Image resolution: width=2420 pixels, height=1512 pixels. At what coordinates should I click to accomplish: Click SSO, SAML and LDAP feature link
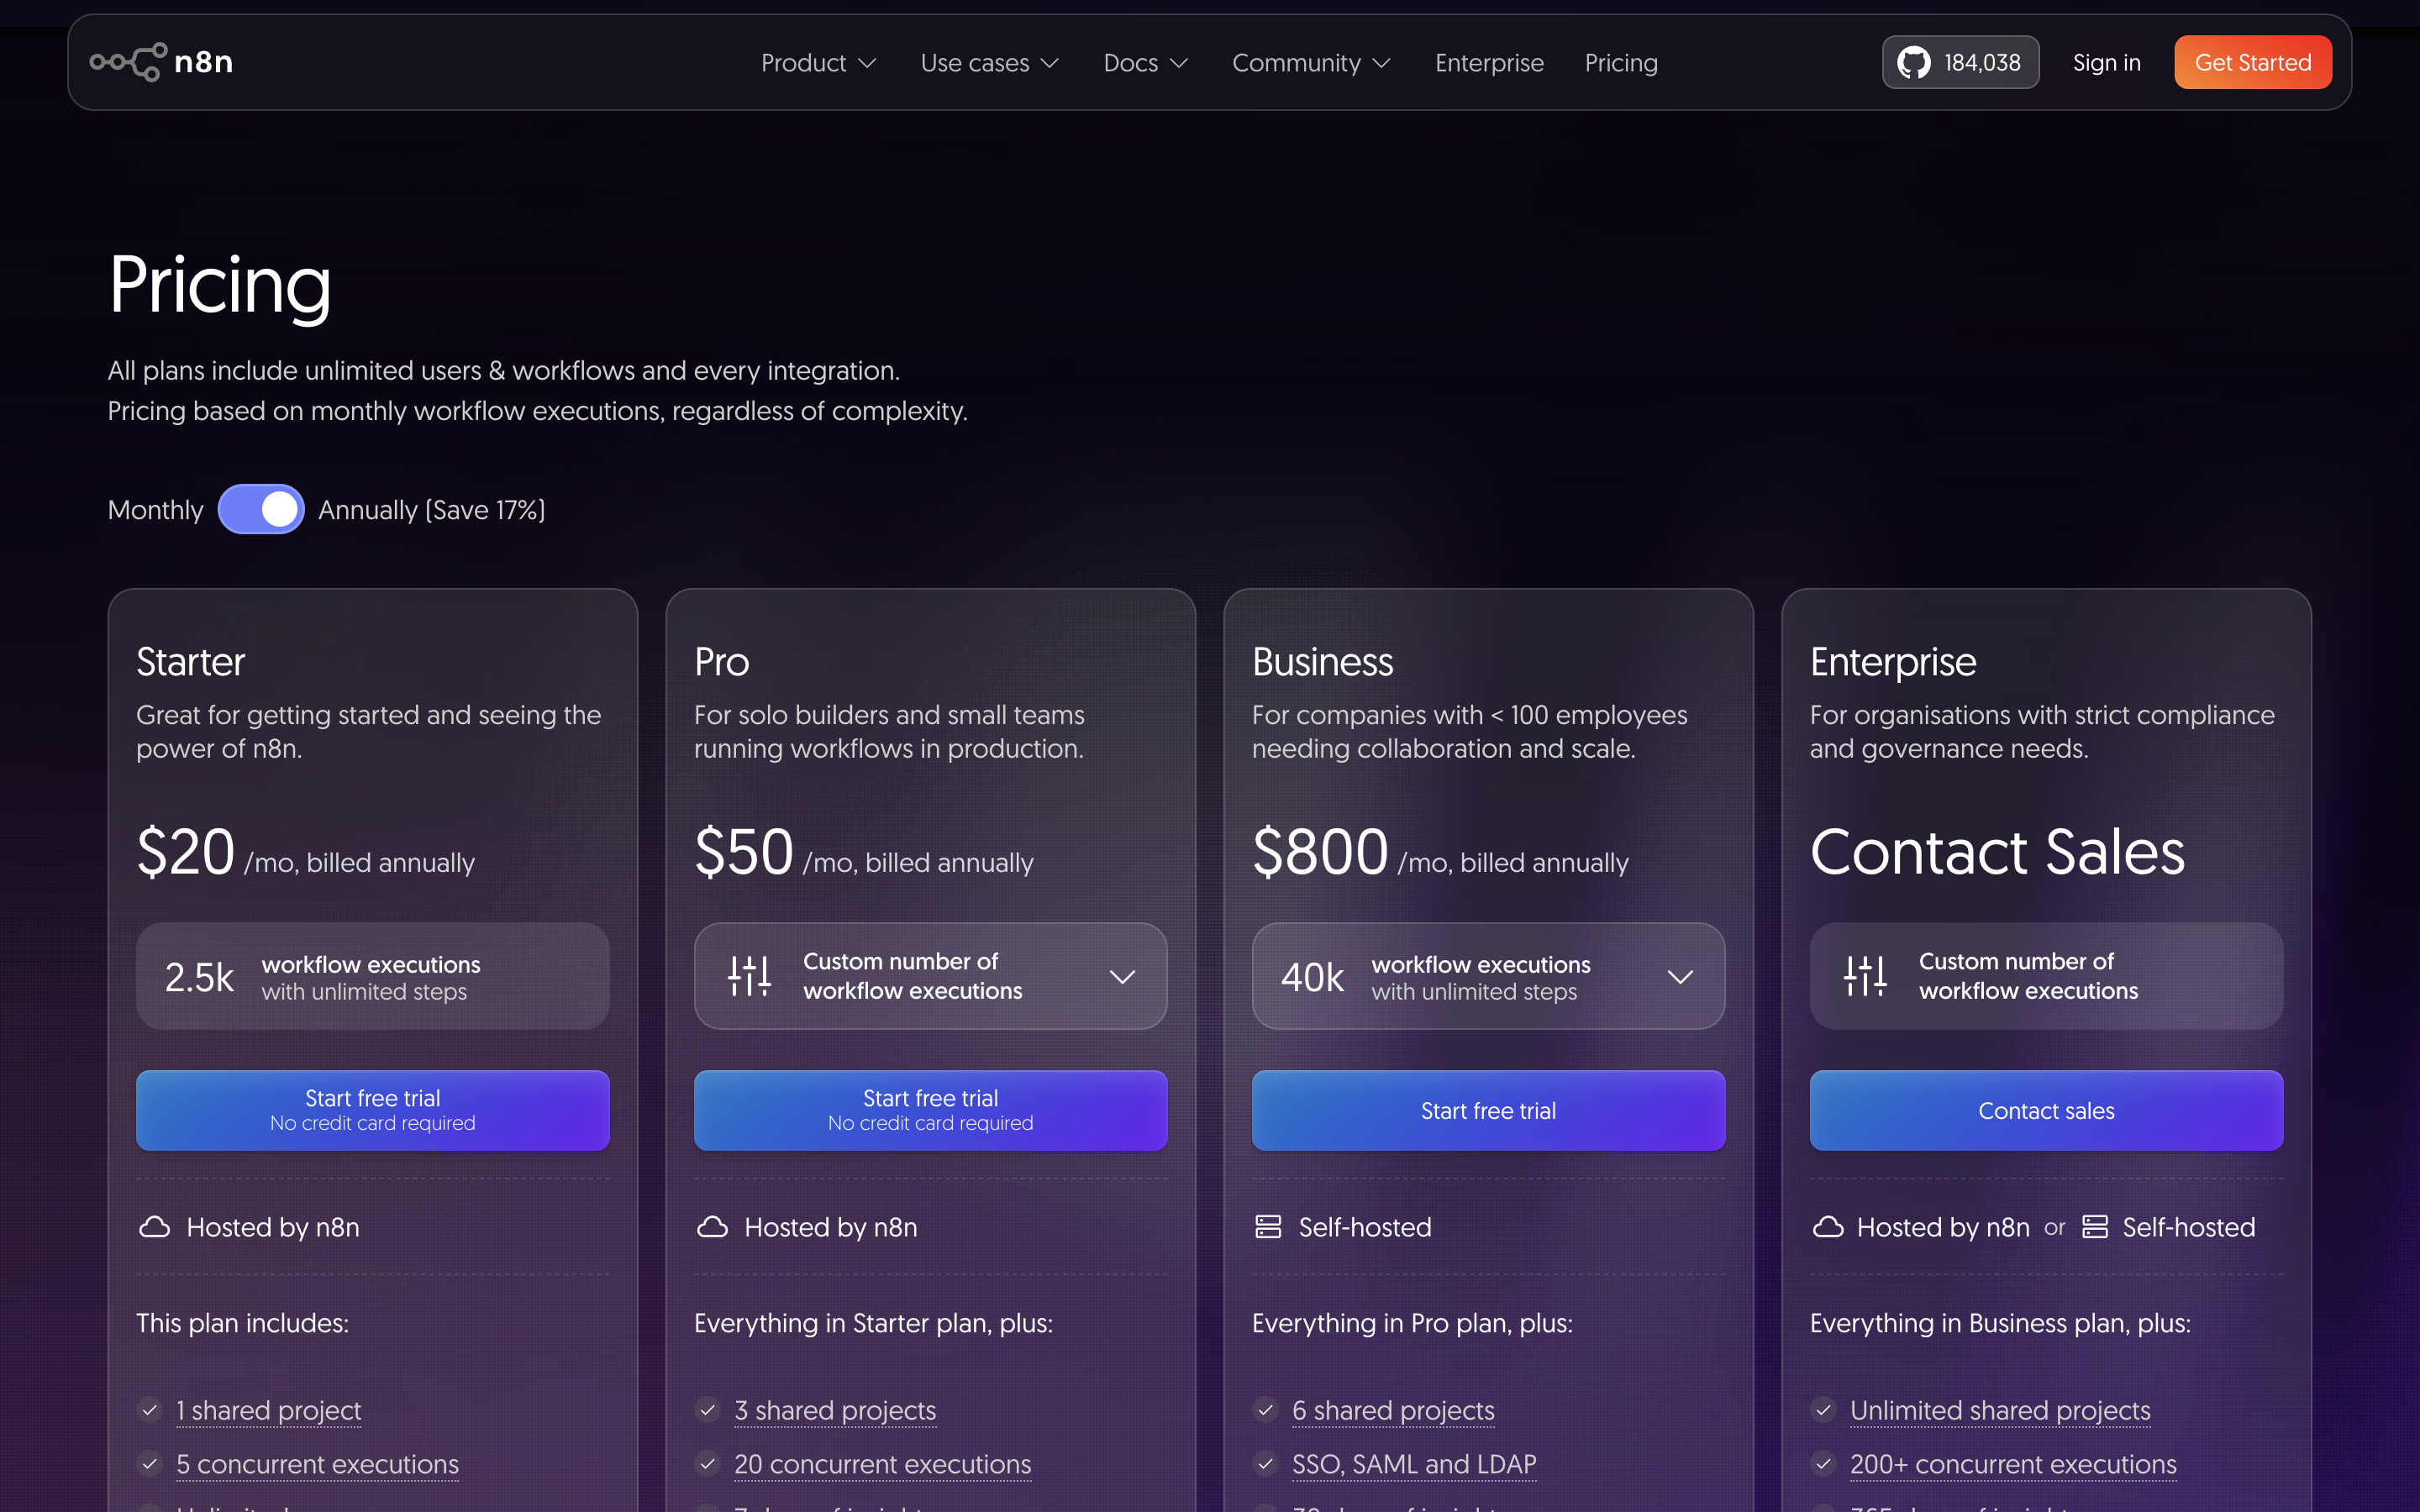point(1414,1464)
